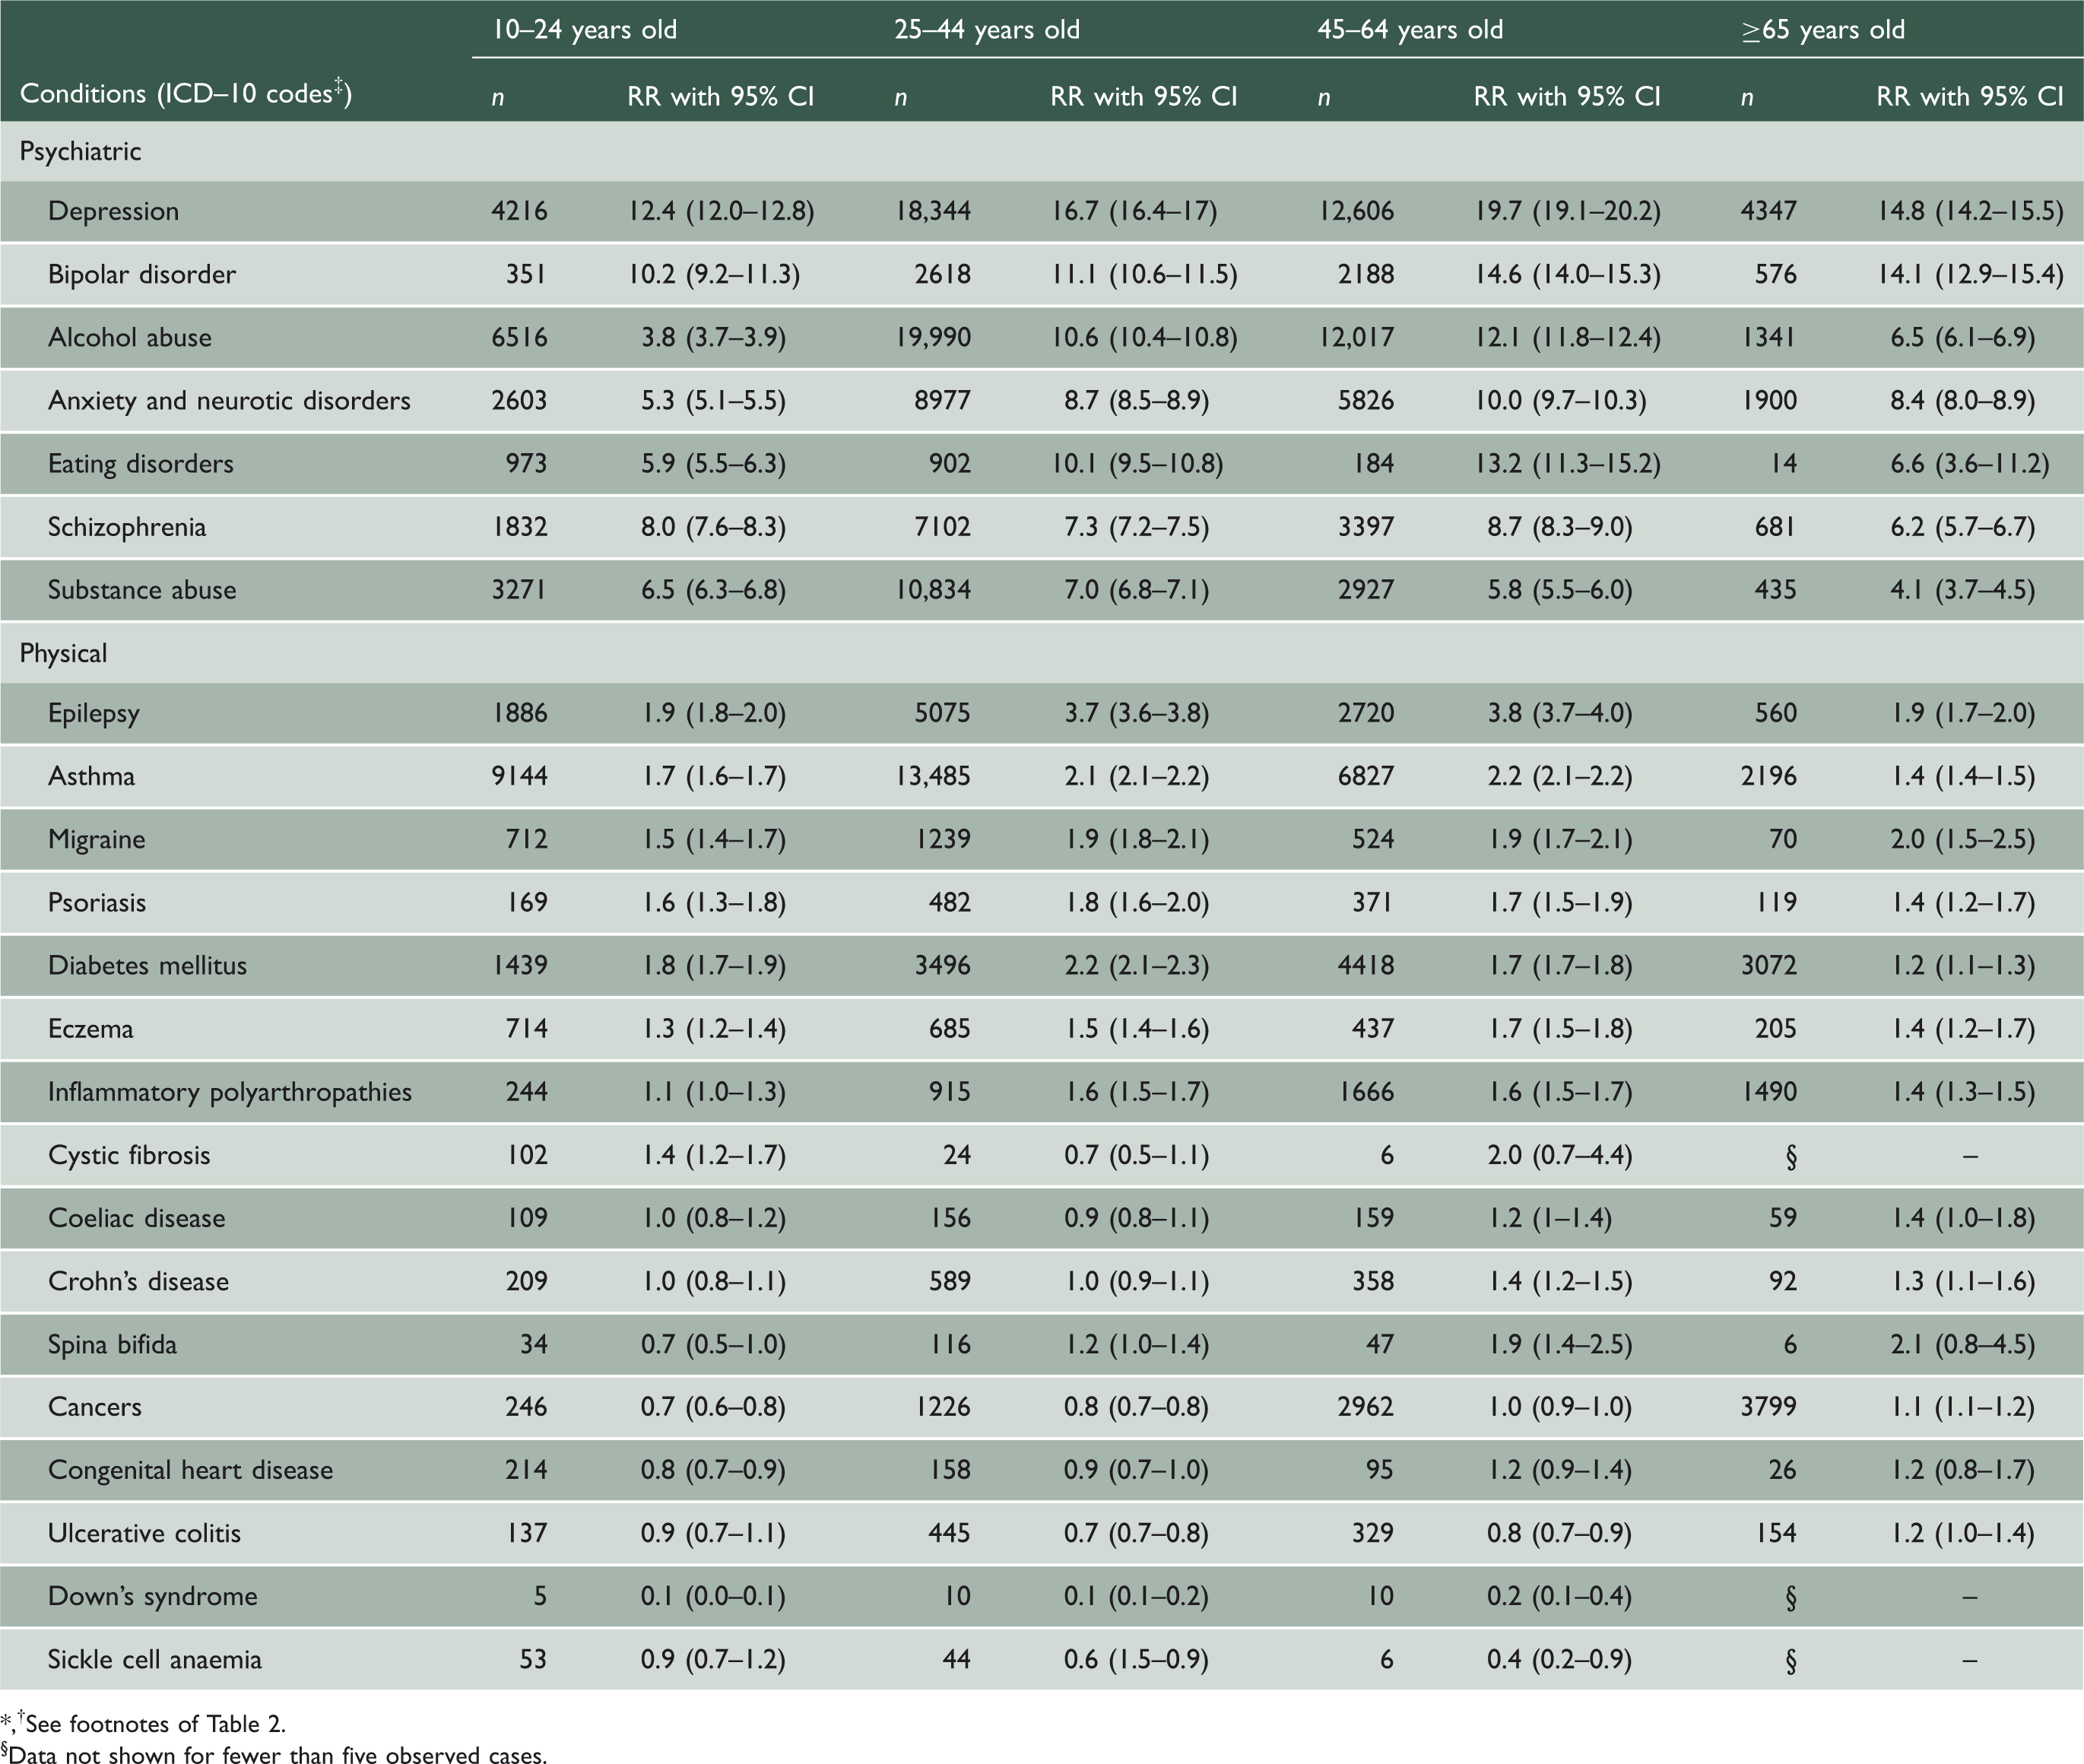Select Epilepsy row label

click(x=94, y=714)
